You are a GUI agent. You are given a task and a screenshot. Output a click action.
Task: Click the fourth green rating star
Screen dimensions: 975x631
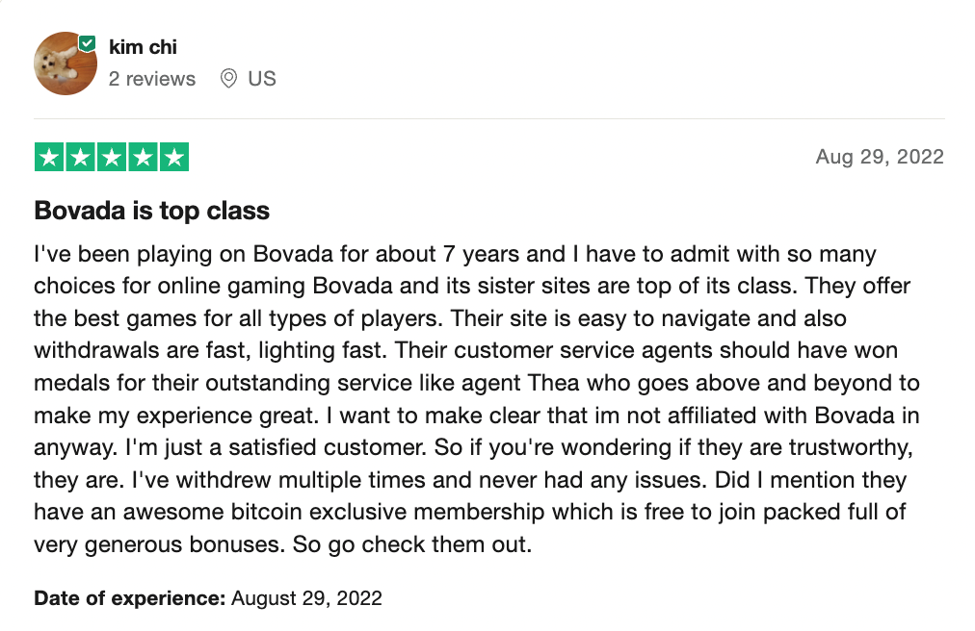[x=142, y=157]
